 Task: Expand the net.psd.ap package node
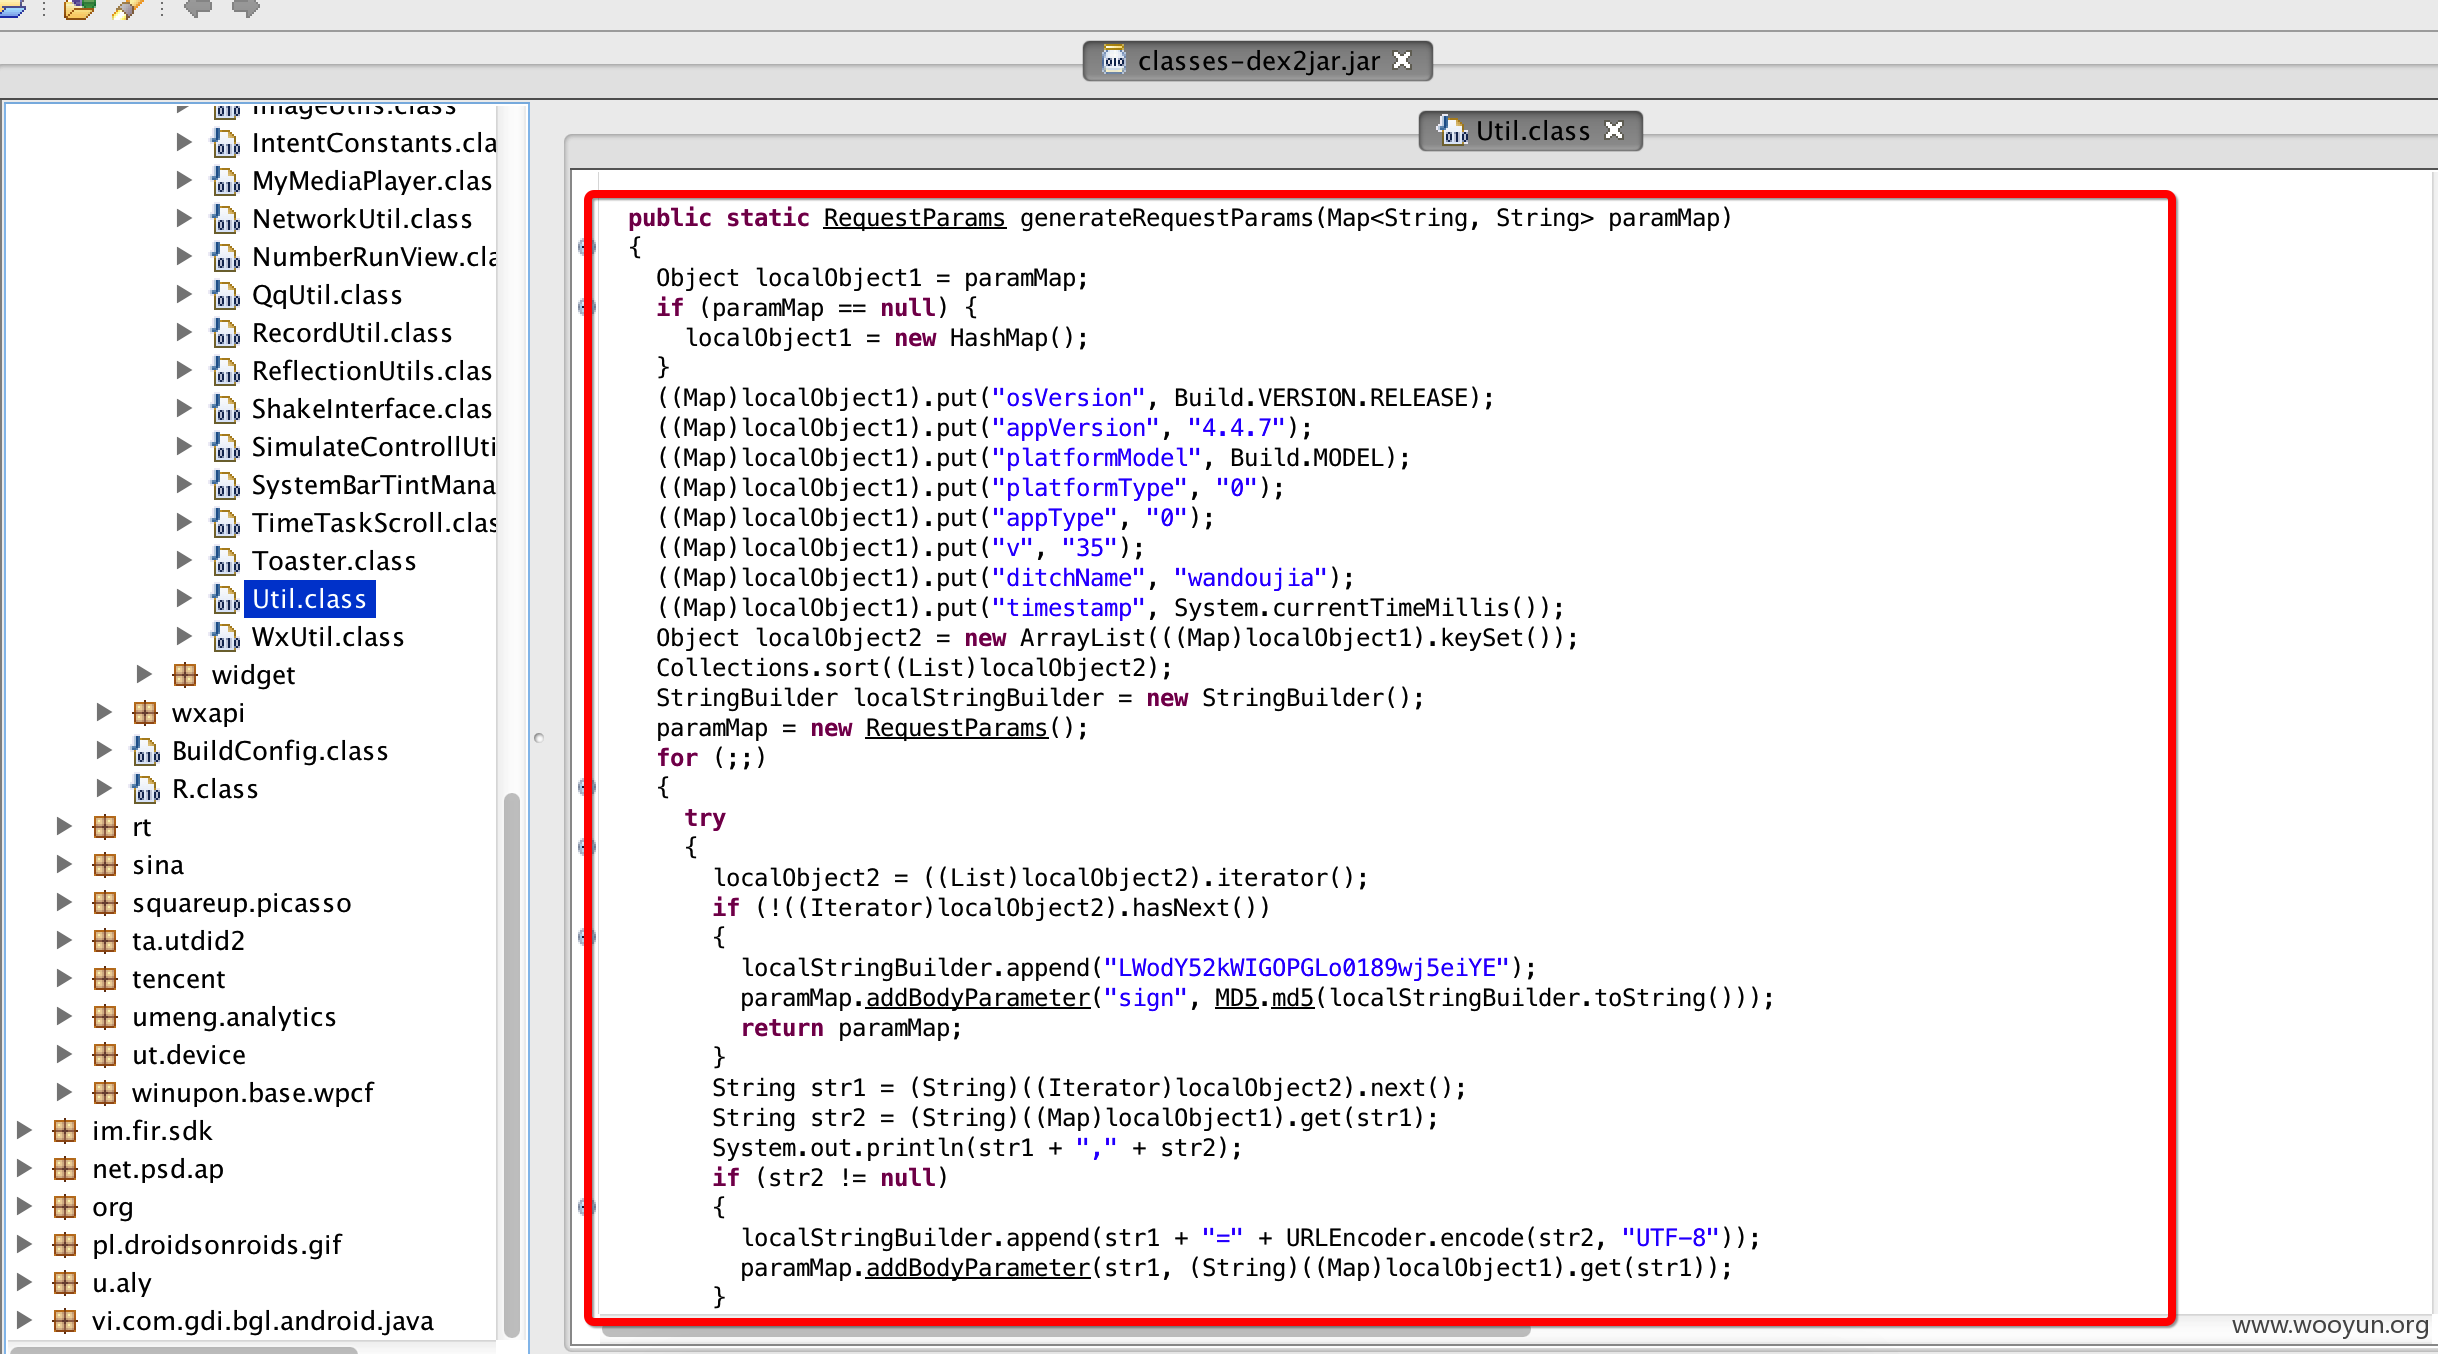[x=24, y=1168]
